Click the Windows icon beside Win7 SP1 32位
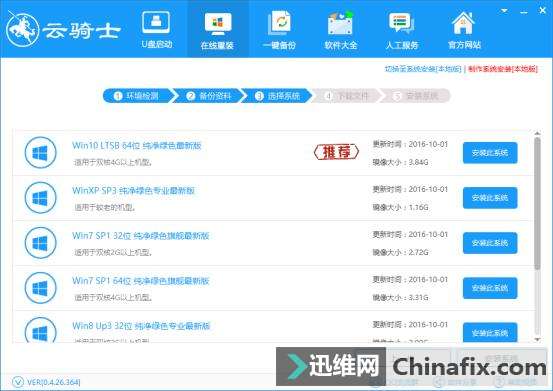The image size is (553, 391). pos(41,243)
